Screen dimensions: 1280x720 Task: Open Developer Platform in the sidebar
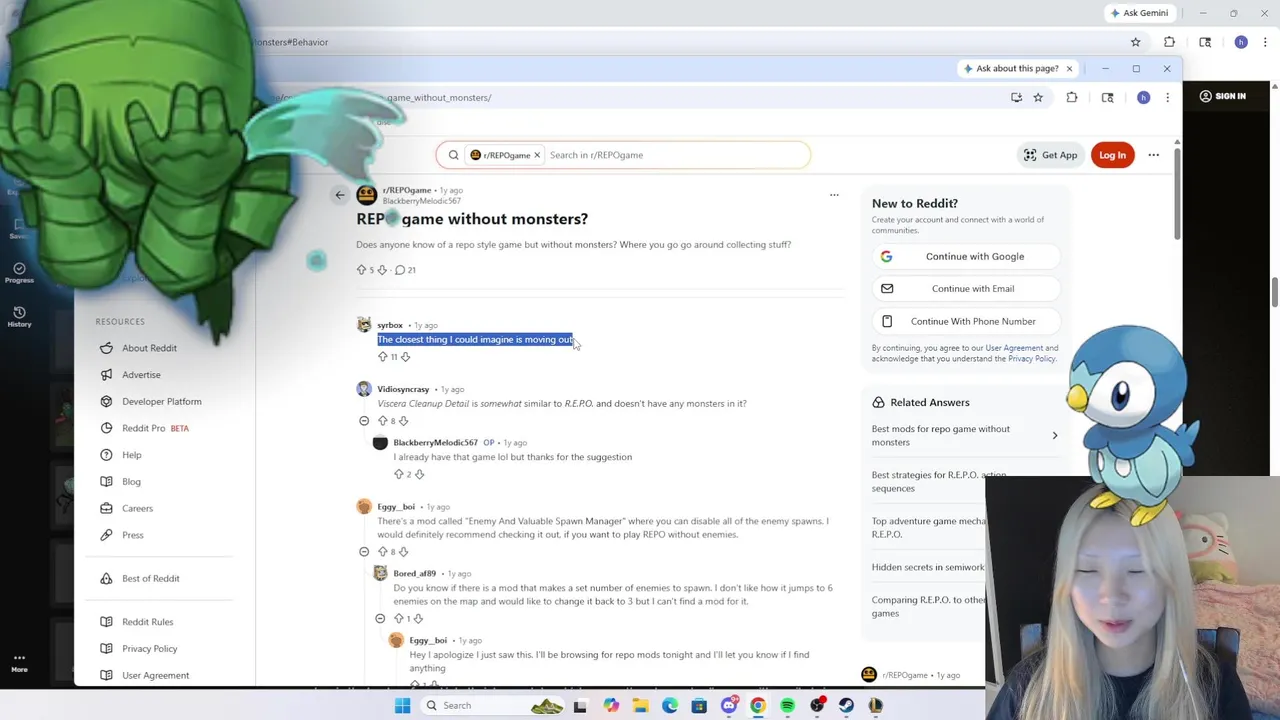[x=161, y=401]
